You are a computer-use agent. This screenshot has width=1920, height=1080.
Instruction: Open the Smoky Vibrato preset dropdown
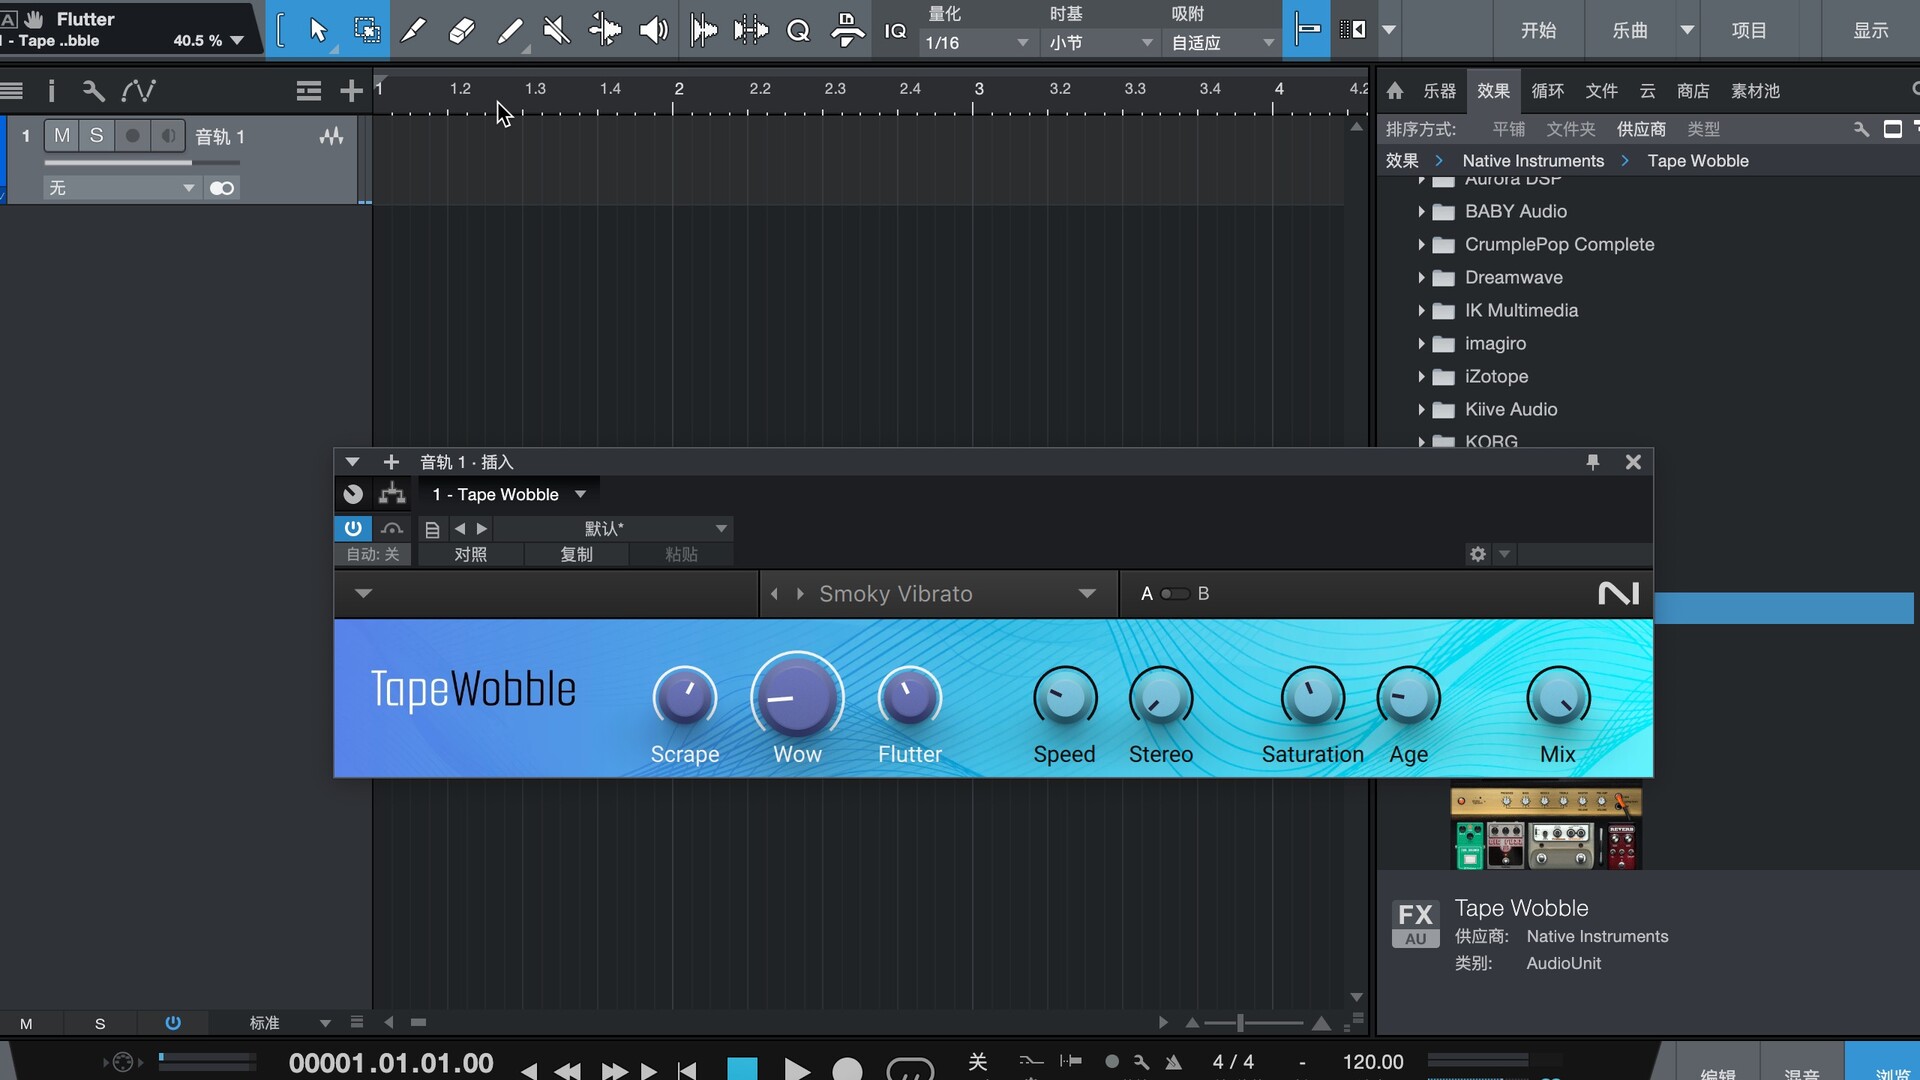click(1086, 594)
